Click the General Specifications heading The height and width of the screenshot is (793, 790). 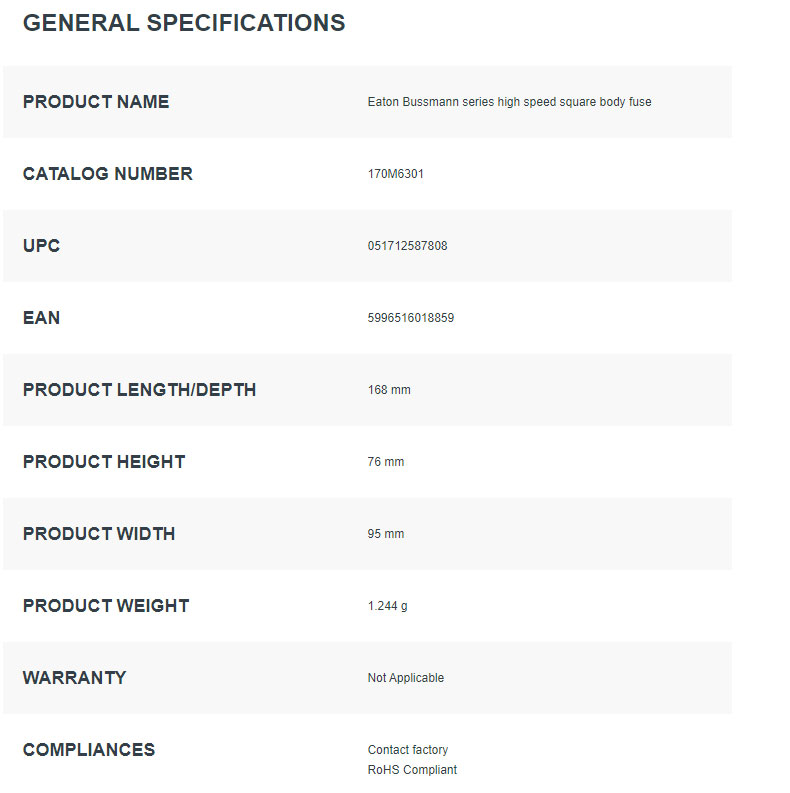184,23
